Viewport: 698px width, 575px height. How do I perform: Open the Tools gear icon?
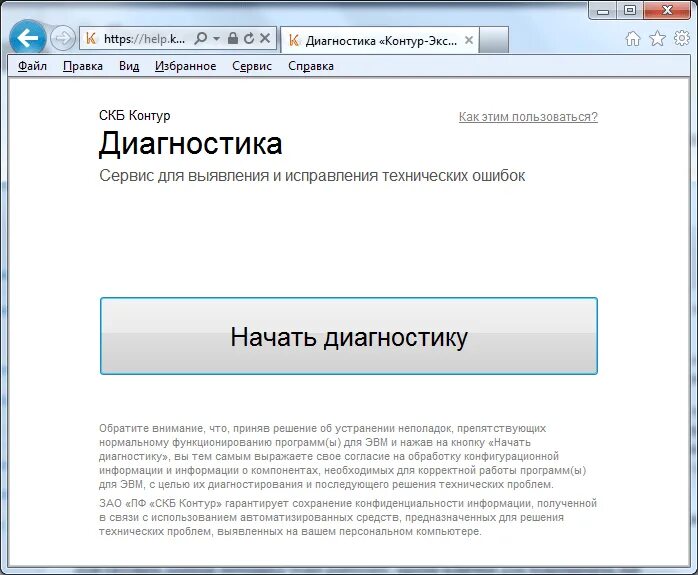point(682,39)
